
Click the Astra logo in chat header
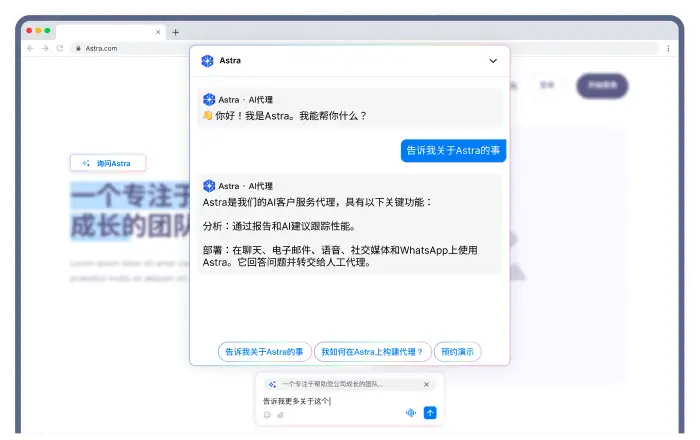[x=206, y=61]
